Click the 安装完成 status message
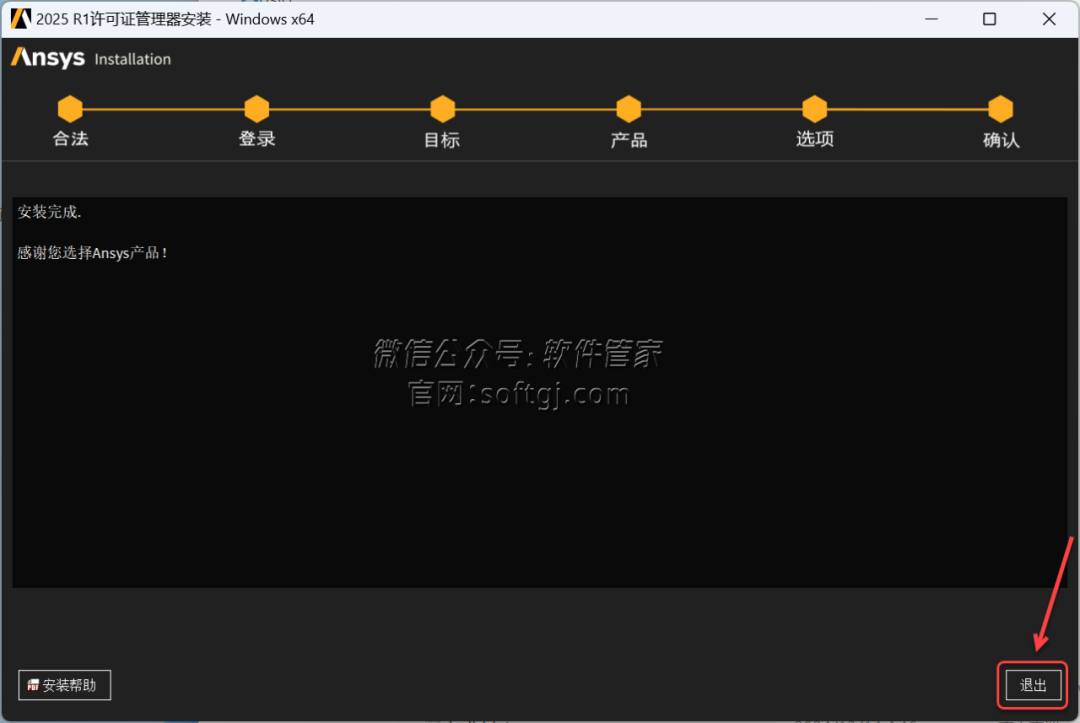 (50, 212)
